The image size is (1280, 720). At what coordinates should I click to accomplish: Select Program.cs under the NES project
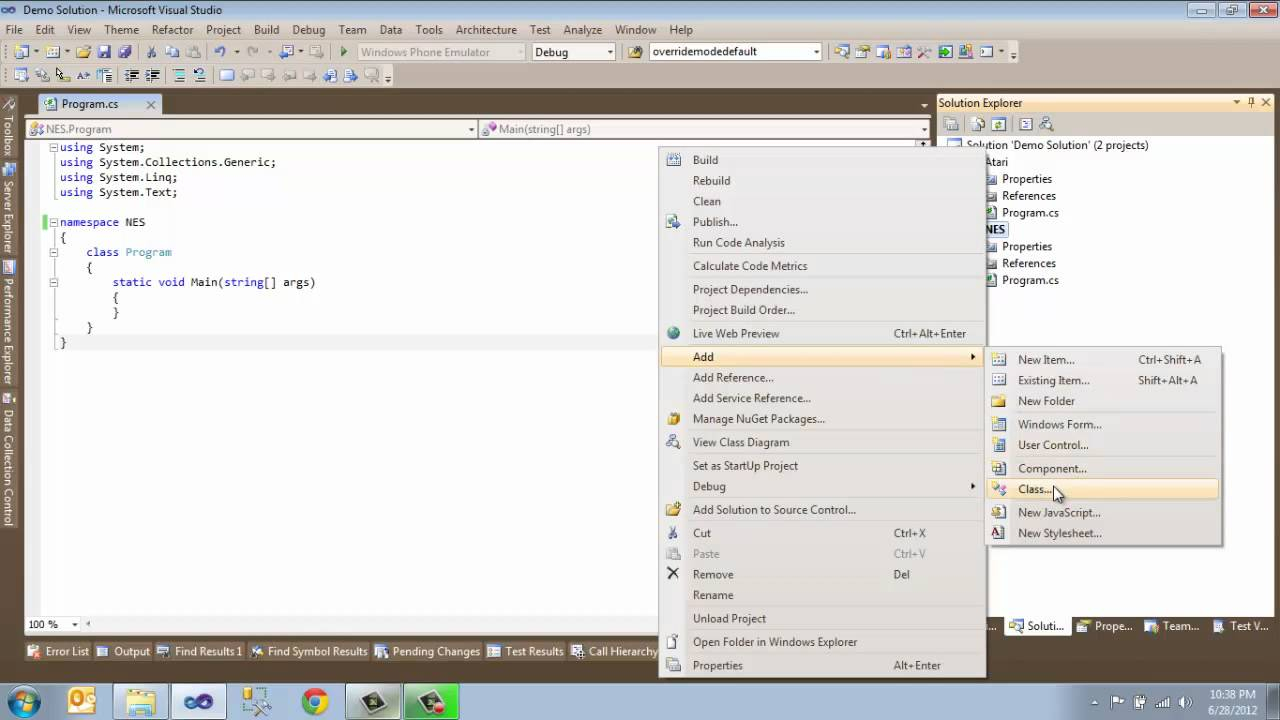coord(1030,280)
